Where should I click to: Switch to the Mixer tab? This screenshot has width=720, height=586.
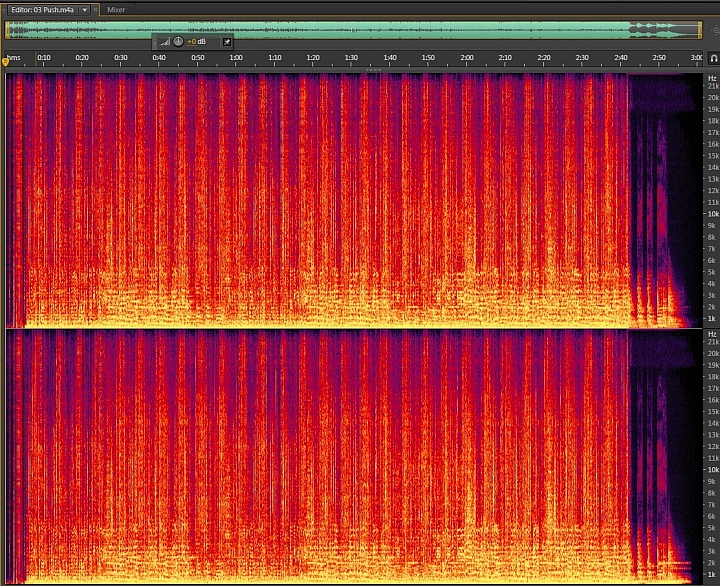click(x=116, y=10)
